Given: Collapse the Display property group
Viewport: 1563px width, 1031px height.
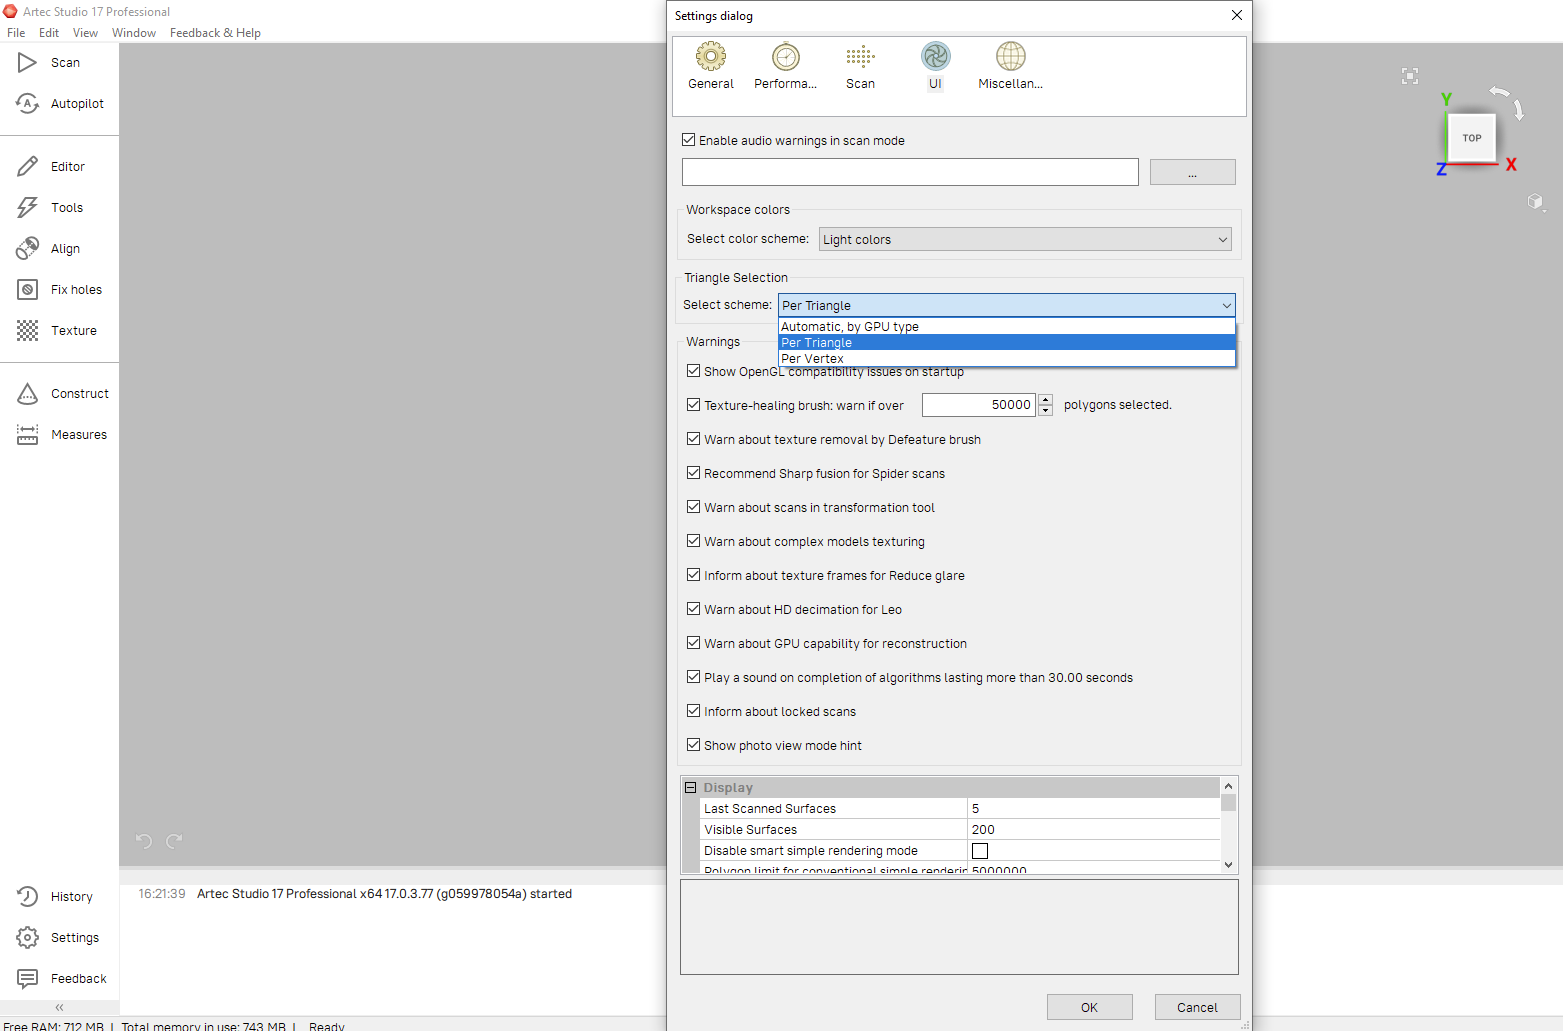Looking at the screenshot, I should click(690, 788).
